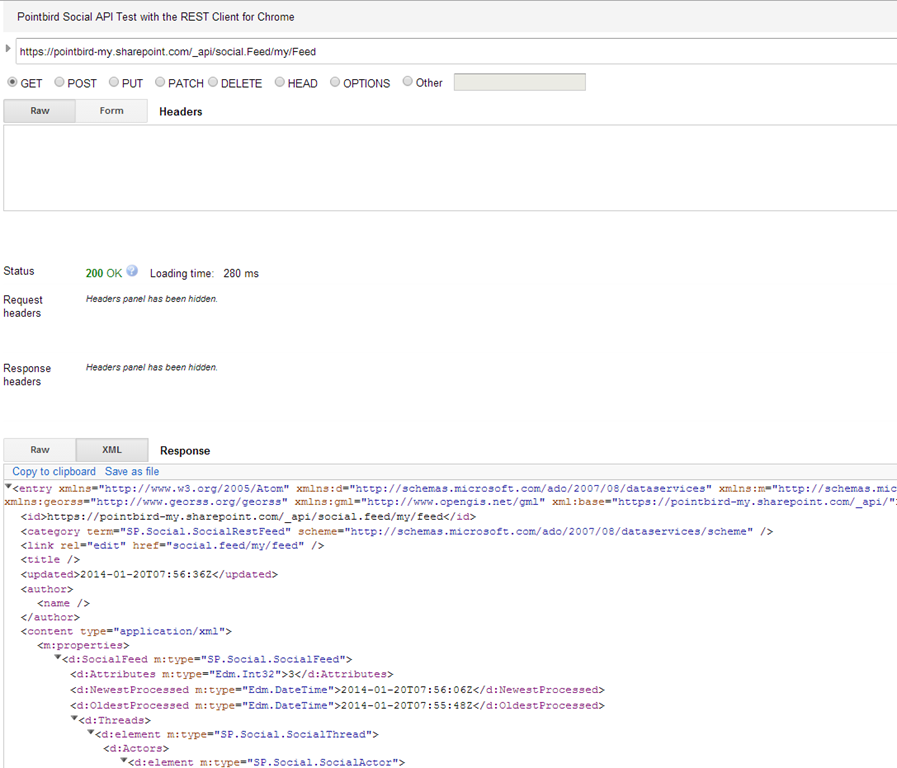Screen dimensions: 897x768
Task: Click the Response section label
Action: pos(185,451)
